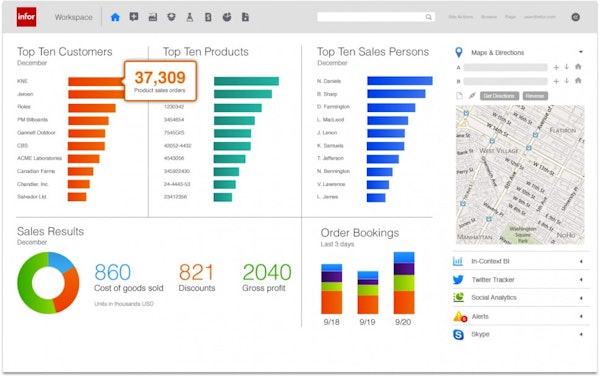Expand the Skype panel
The width and height of the screenshot is (600, 377).
pos(580,335)
